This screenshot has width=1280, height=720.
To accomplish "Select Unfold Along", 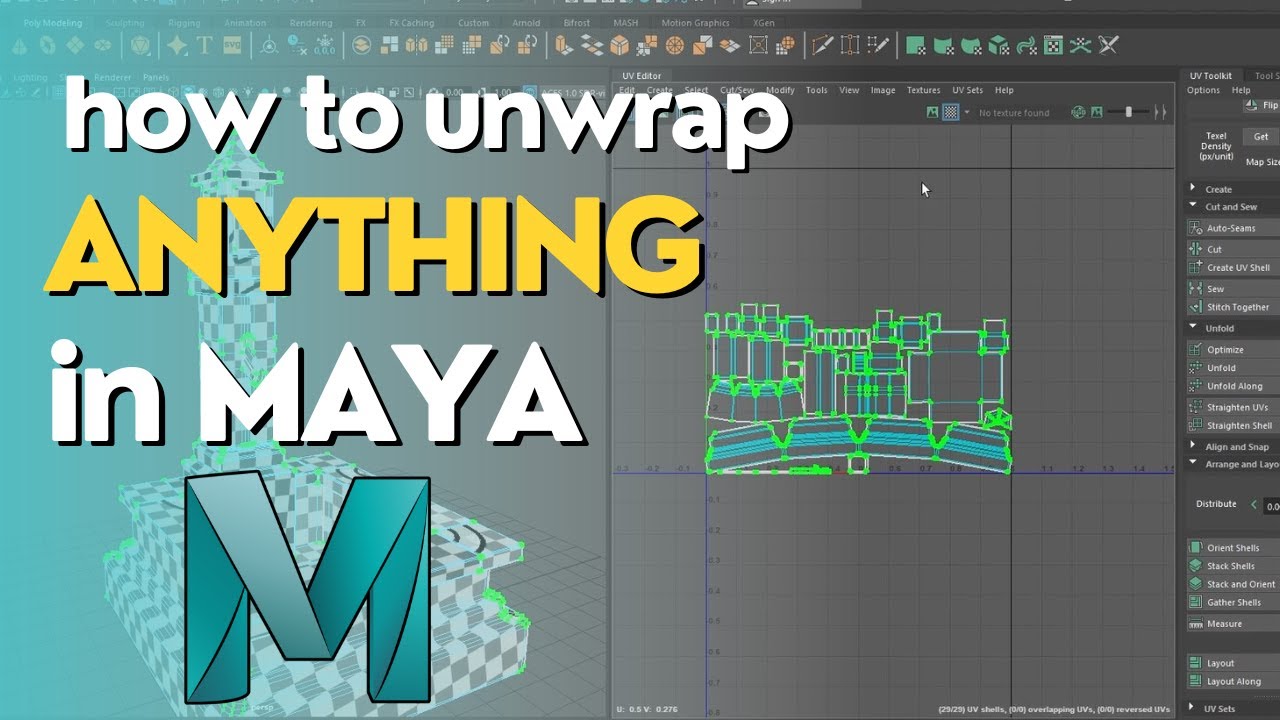I will (1233, 386).
